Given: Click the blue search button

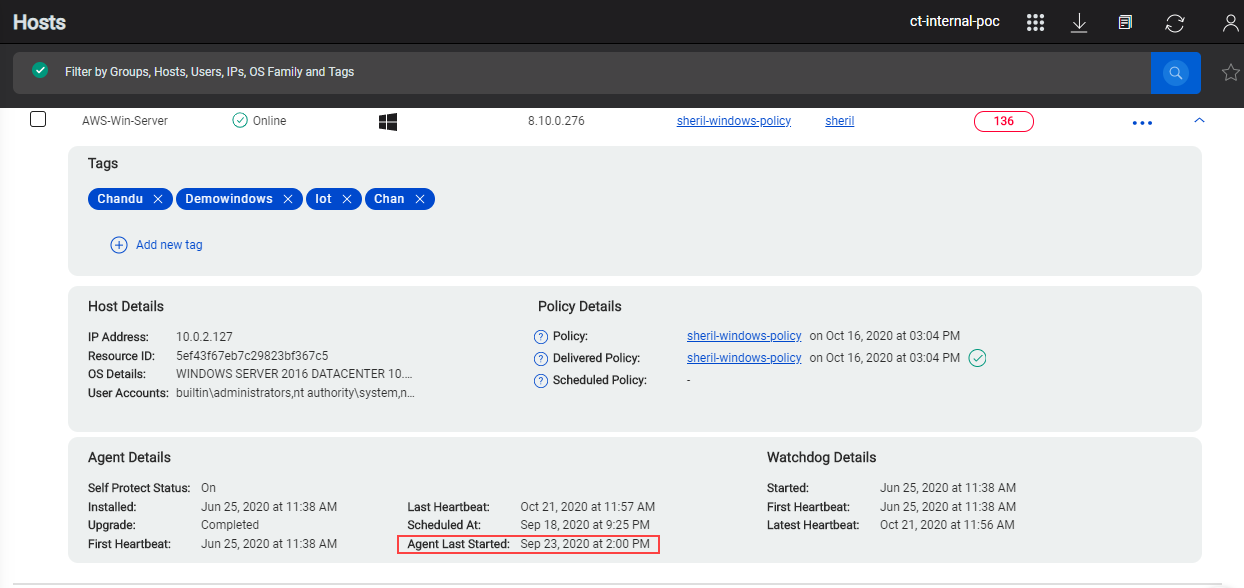Looking at the screenshot, I should [x=1176, y=73].
